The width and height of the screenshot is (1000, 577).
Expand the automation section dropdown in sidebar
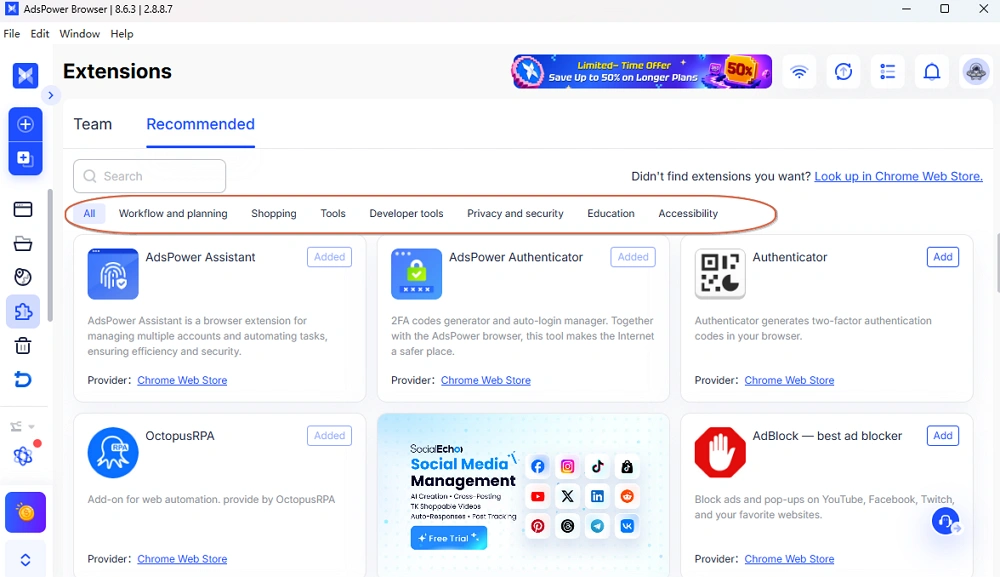click(x=22, y=426)
